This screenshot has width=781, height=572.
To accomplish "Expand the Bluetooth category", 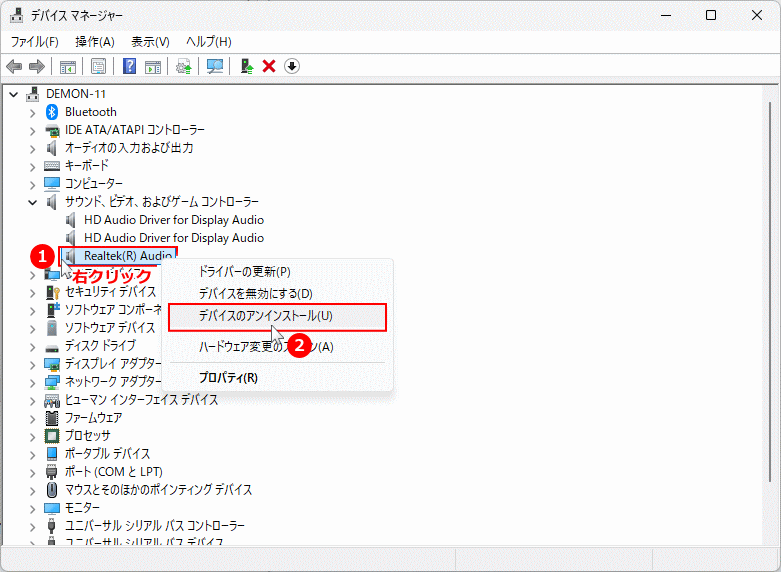I will click(32, 113).
